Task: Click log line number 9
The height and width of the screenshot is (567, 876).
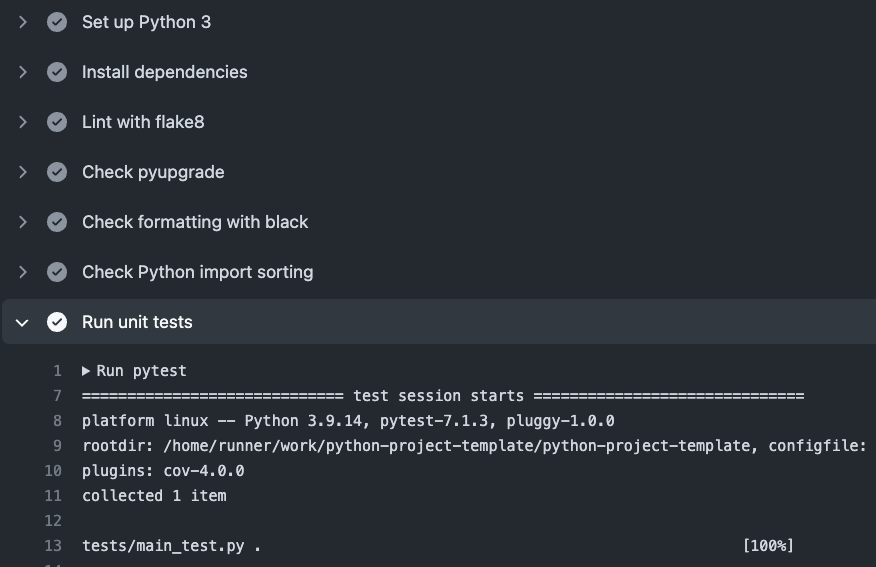Action: (57, 446)
